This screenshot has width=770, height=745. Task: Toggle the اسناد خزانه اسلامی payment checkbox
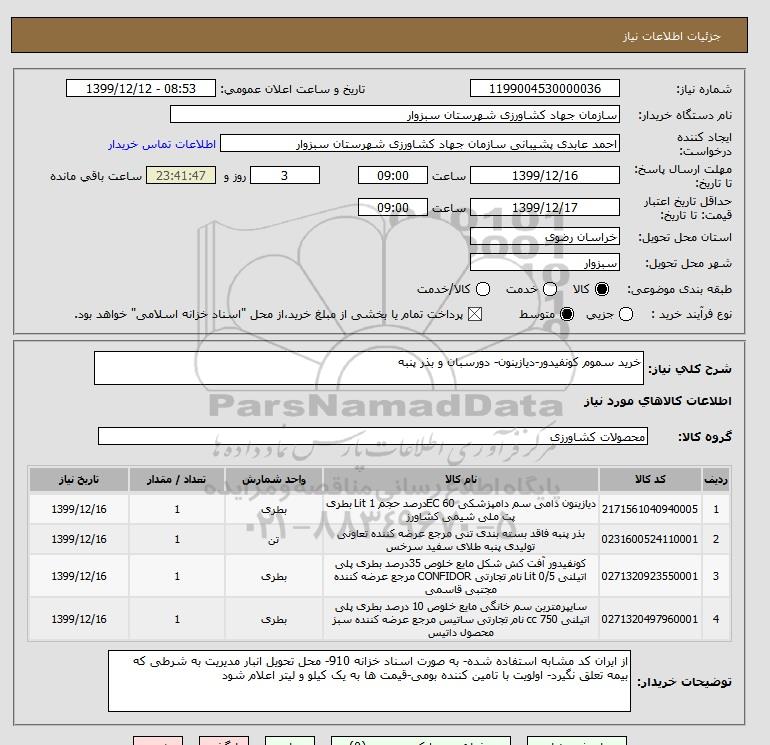pos(475,314)
